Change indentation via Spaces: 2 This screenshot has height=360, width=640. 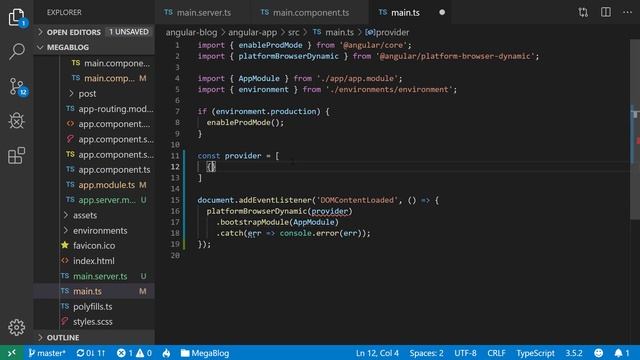426,353
